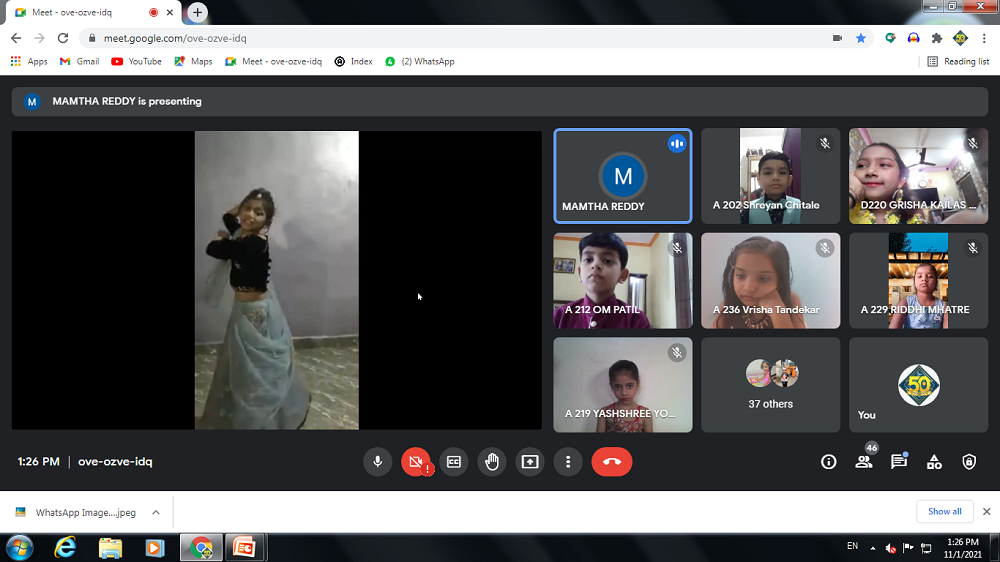Open the activities shapes icon
The height and width of the screenshot is (562, 1000).
[934, 462]
